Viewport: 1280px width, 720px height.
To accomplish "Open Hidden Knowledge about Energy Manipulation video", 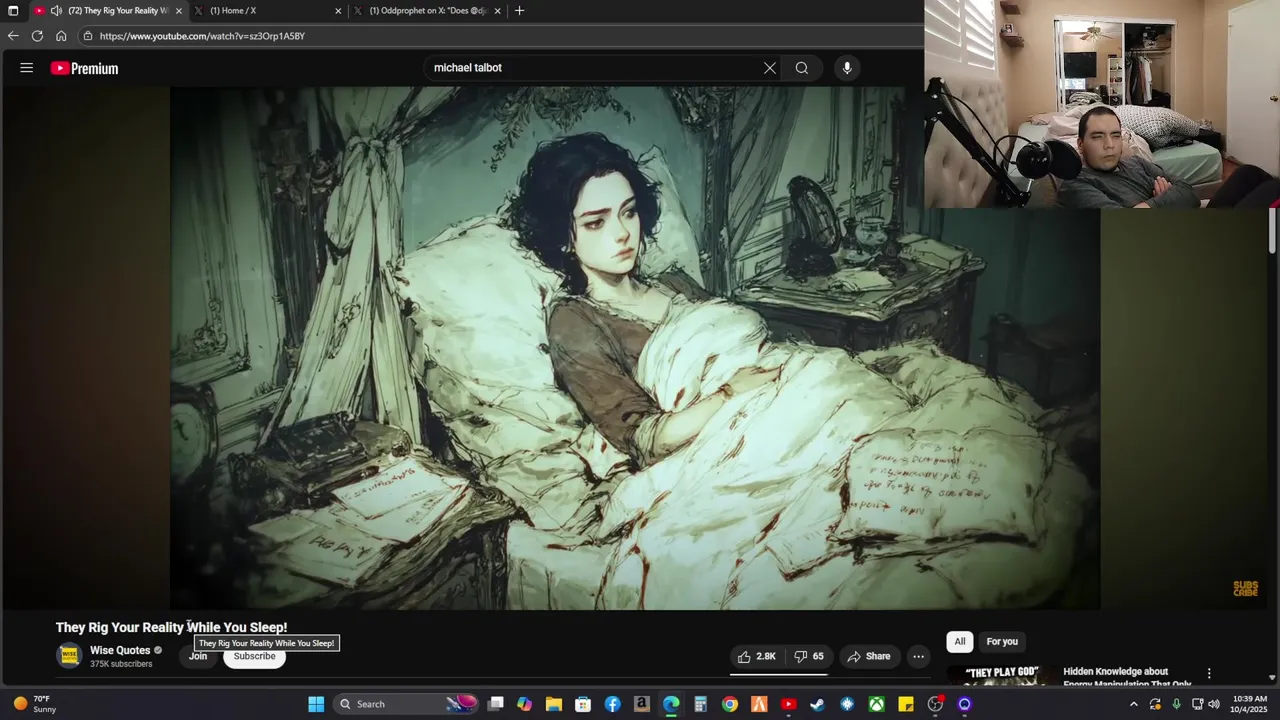I will click(x=1127, y=677).
